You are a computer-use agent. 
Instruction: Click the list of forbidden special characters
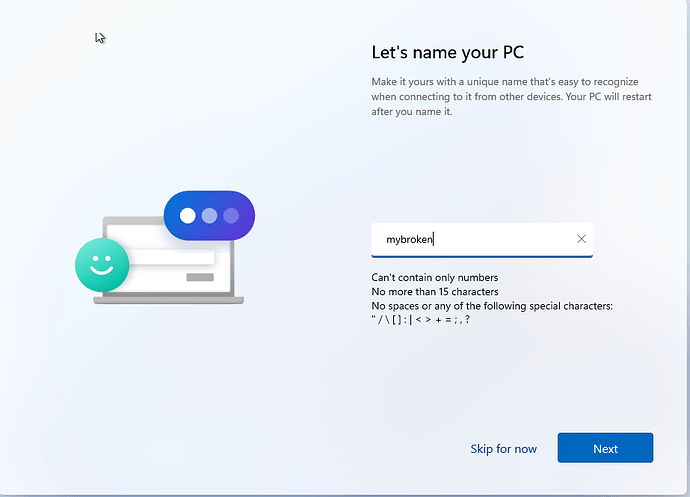click(420, 320)
